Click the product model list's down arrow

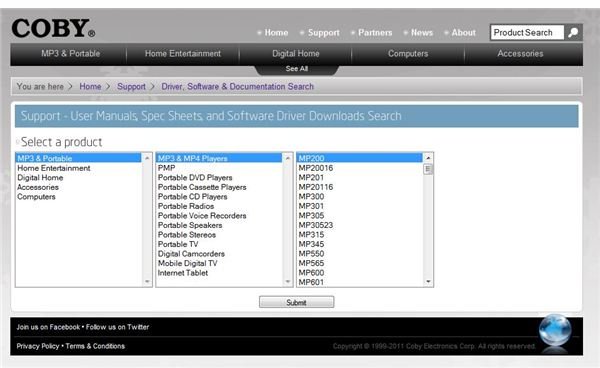coord(428,282)
